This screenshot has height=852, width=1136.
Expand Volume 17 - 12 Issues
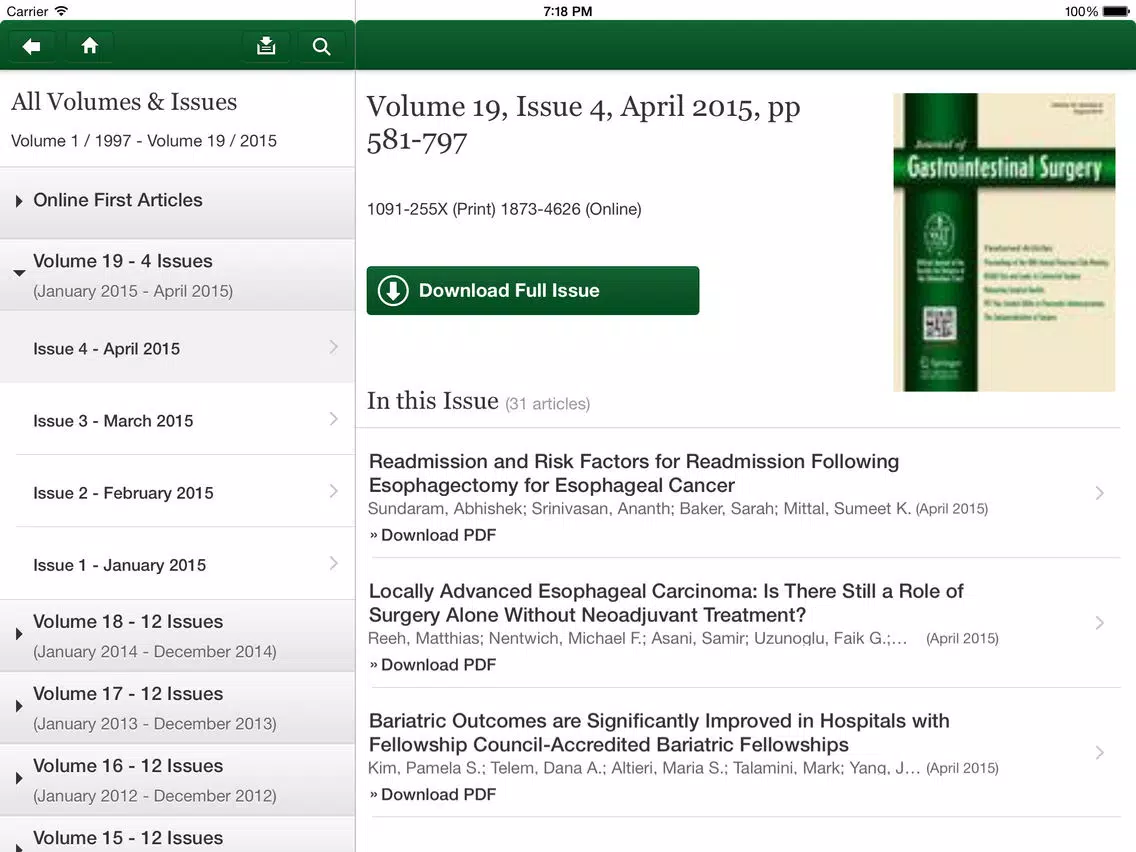[178, 708]
